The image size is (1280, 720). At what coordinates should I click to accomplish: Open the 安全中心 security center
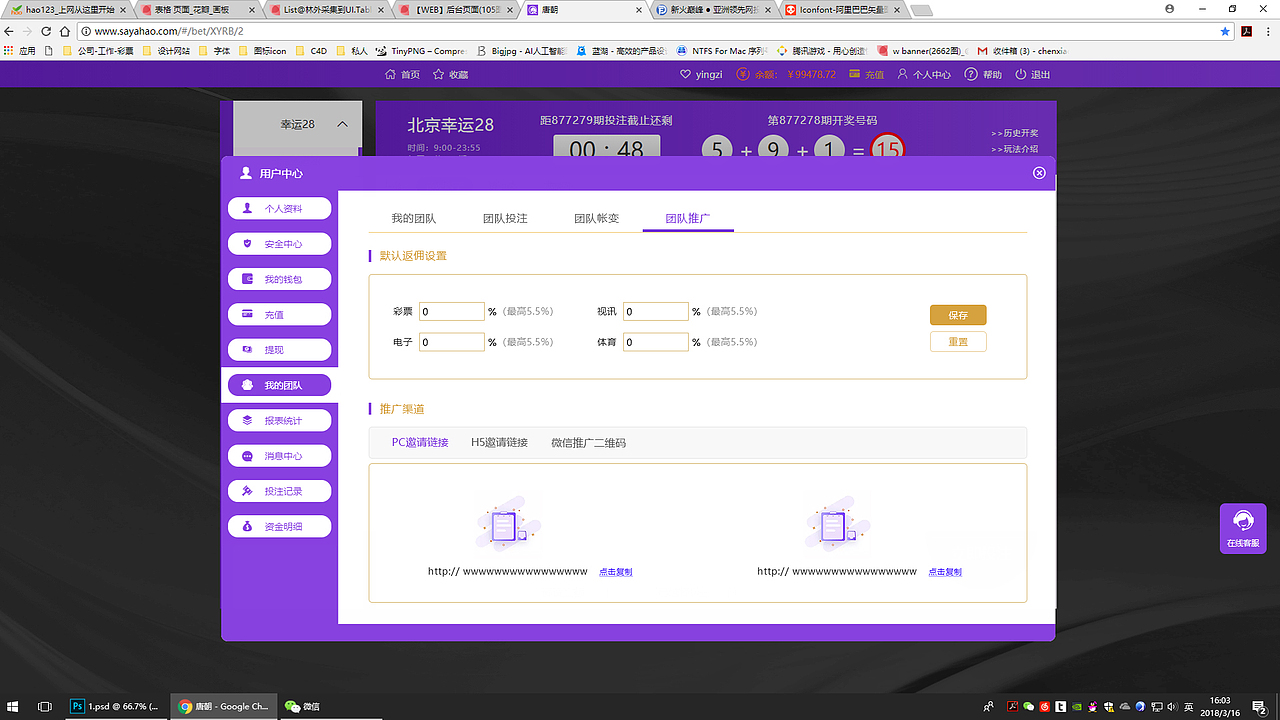click(x=279, y=243)
